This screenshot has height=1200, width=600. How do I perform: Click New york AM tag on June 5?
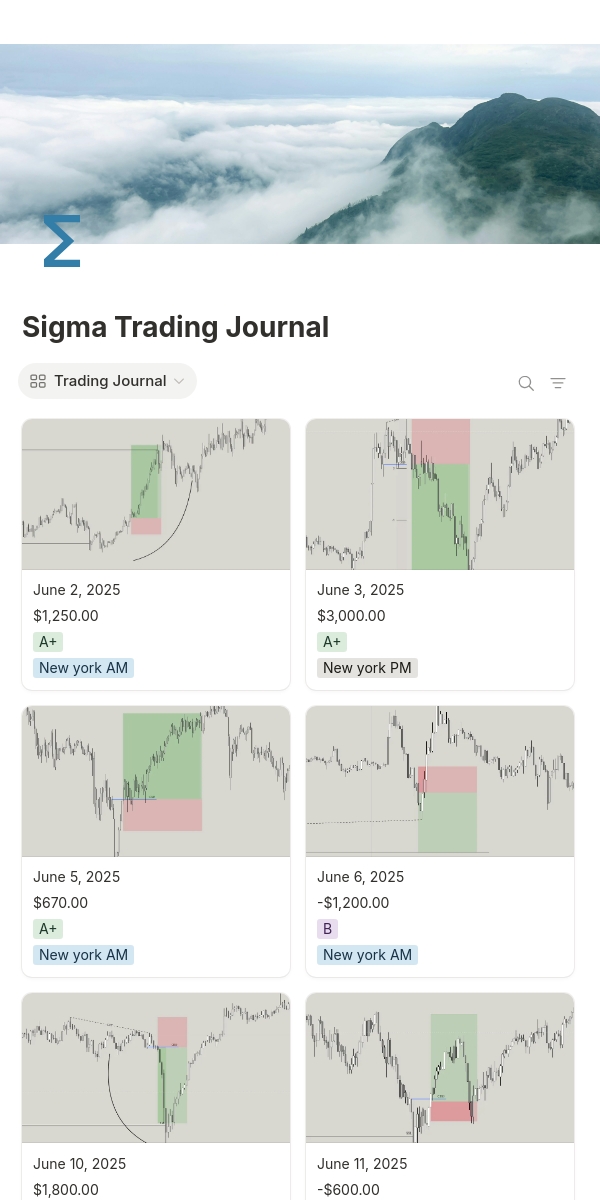(x=83, y=955)
